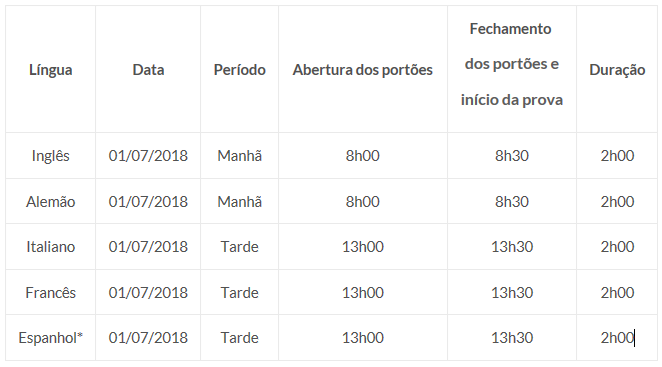
Task: Select the Alemão row label
Action: (x=51, y=201)
